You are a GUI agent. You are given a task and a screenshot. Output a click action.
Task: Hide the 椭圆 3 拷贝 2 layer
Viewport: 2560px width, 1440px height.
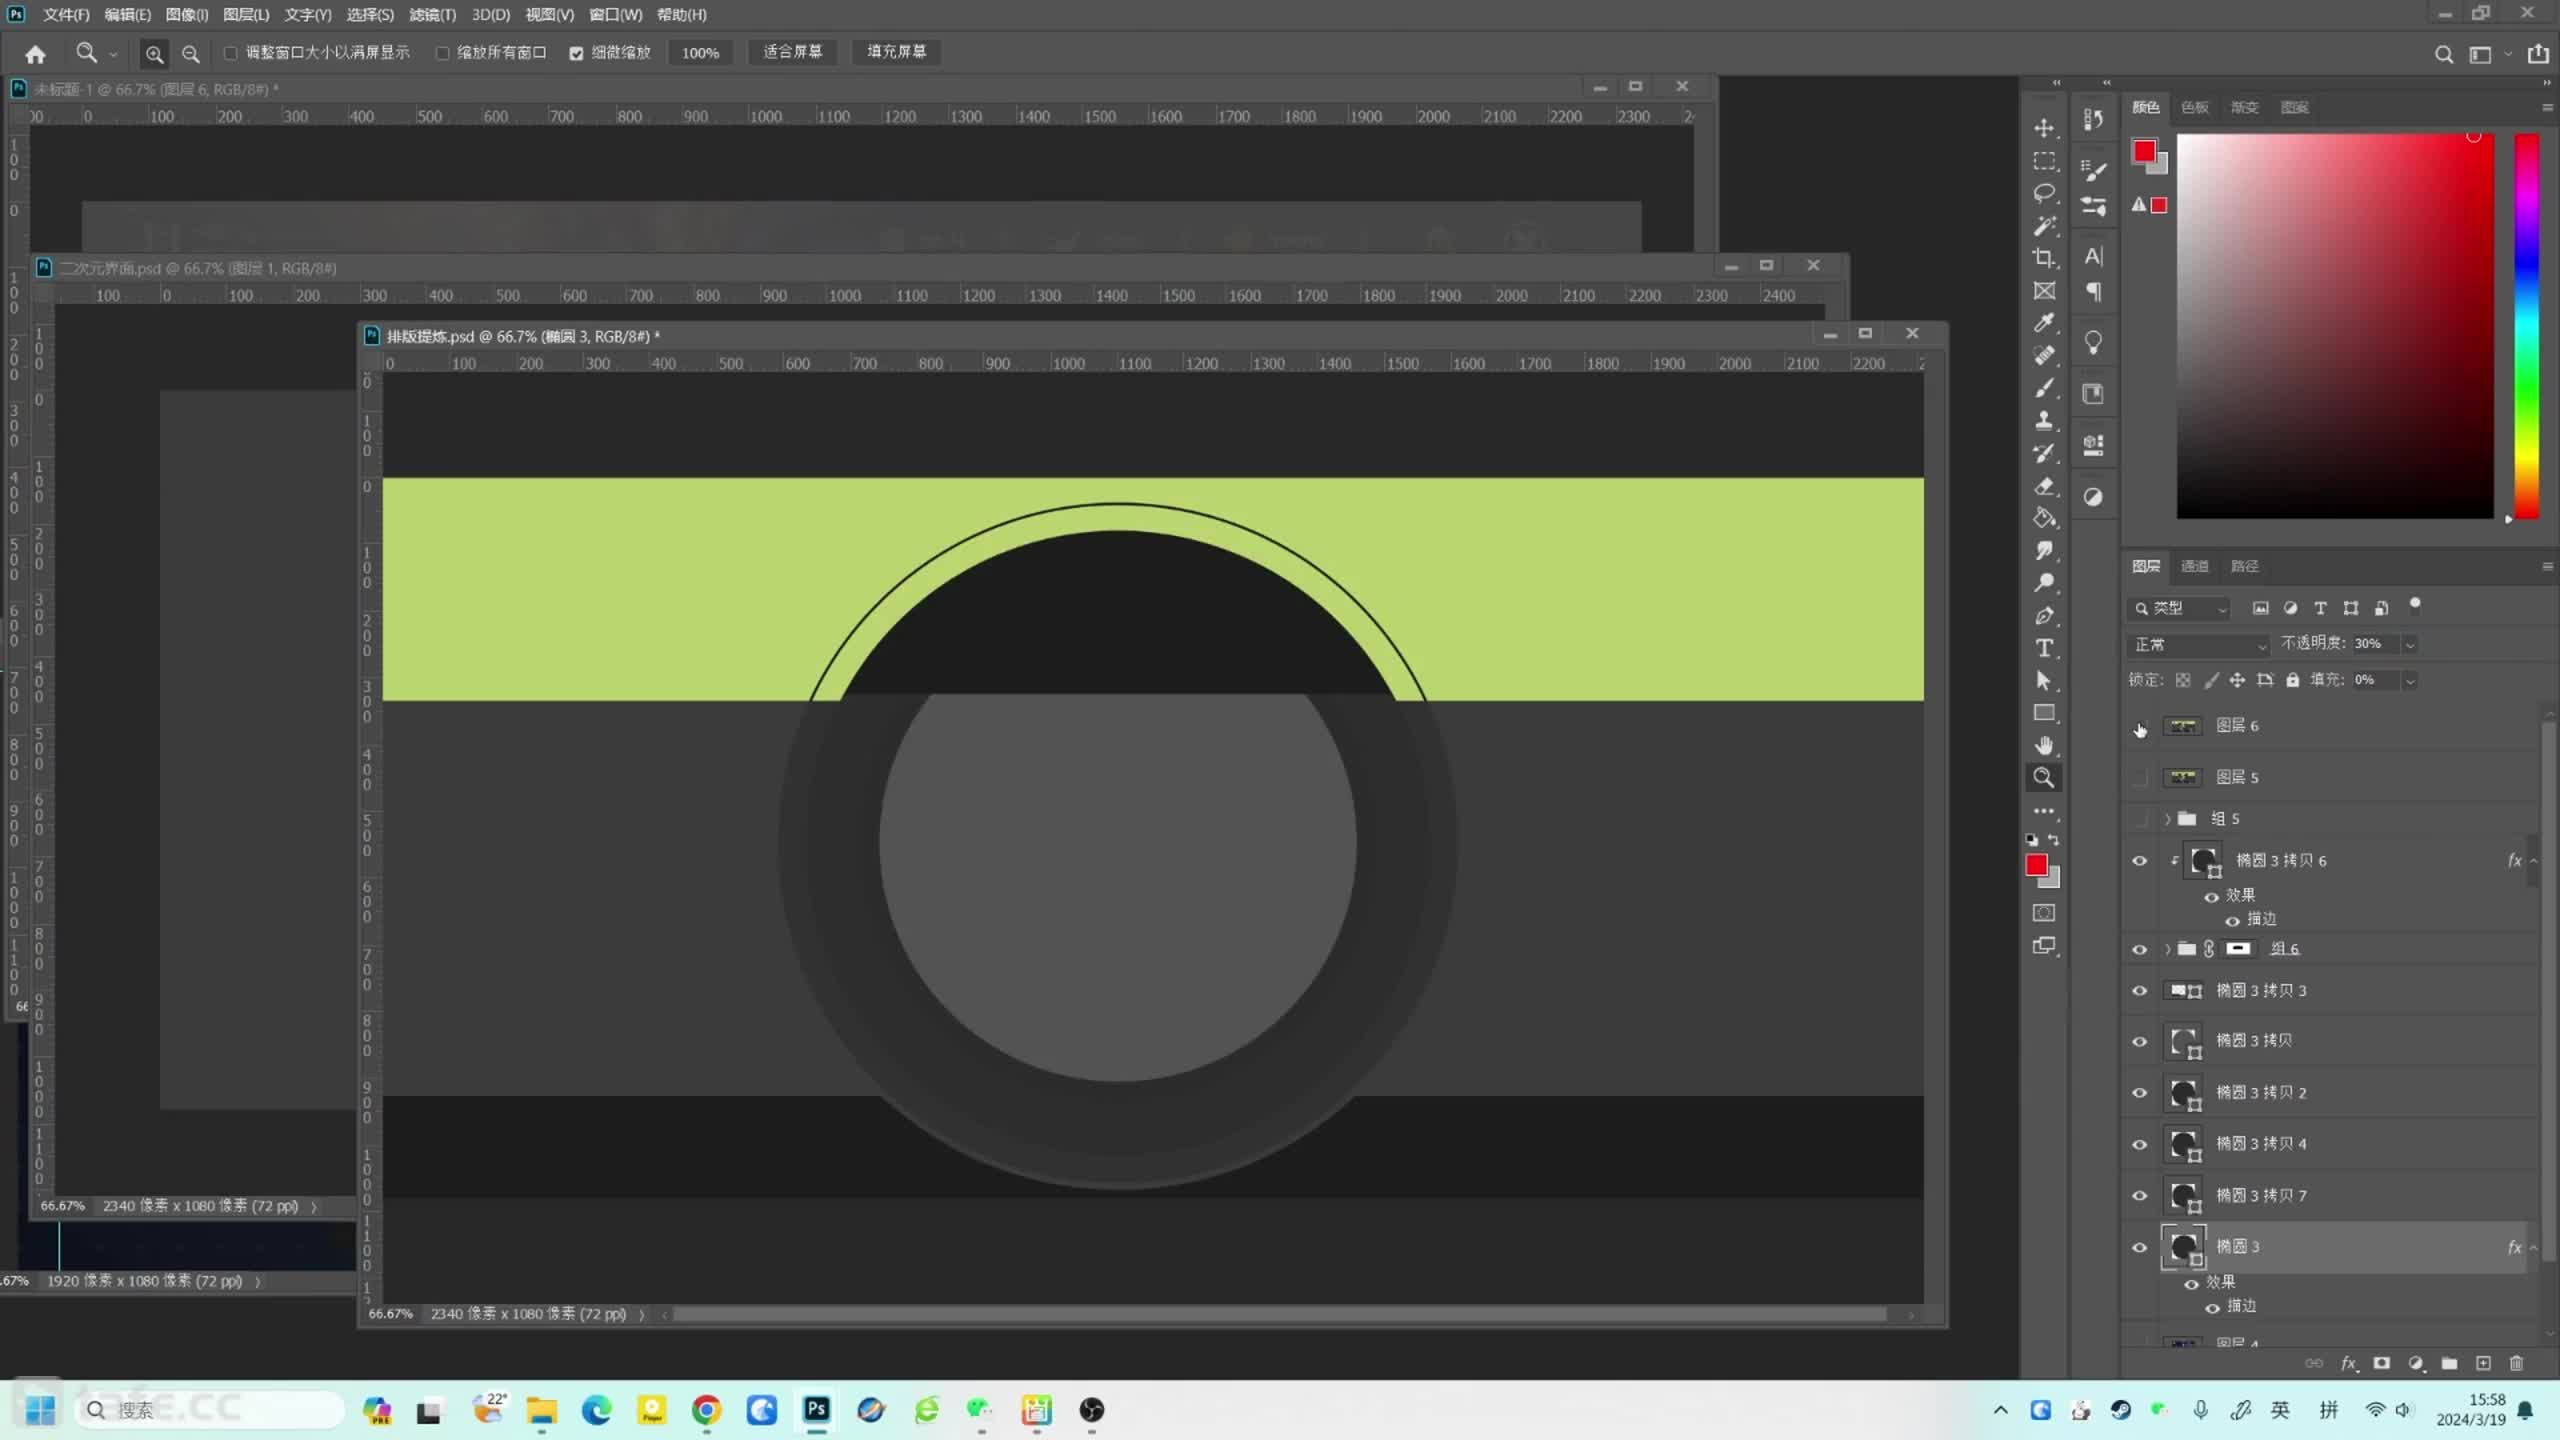coord(2140,1093)
